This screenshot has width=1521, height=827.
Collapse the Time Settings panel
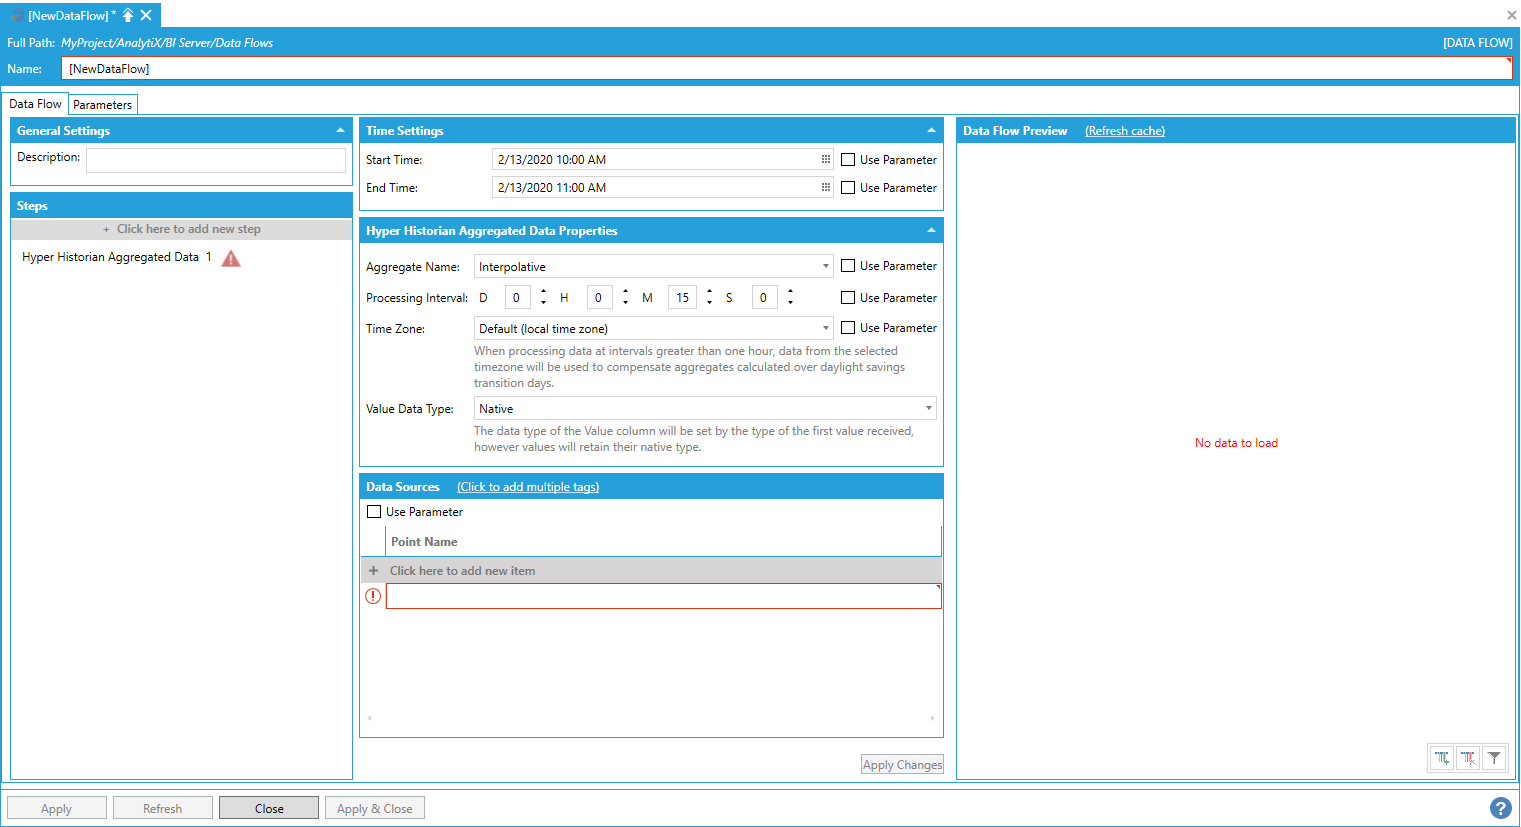931,131
